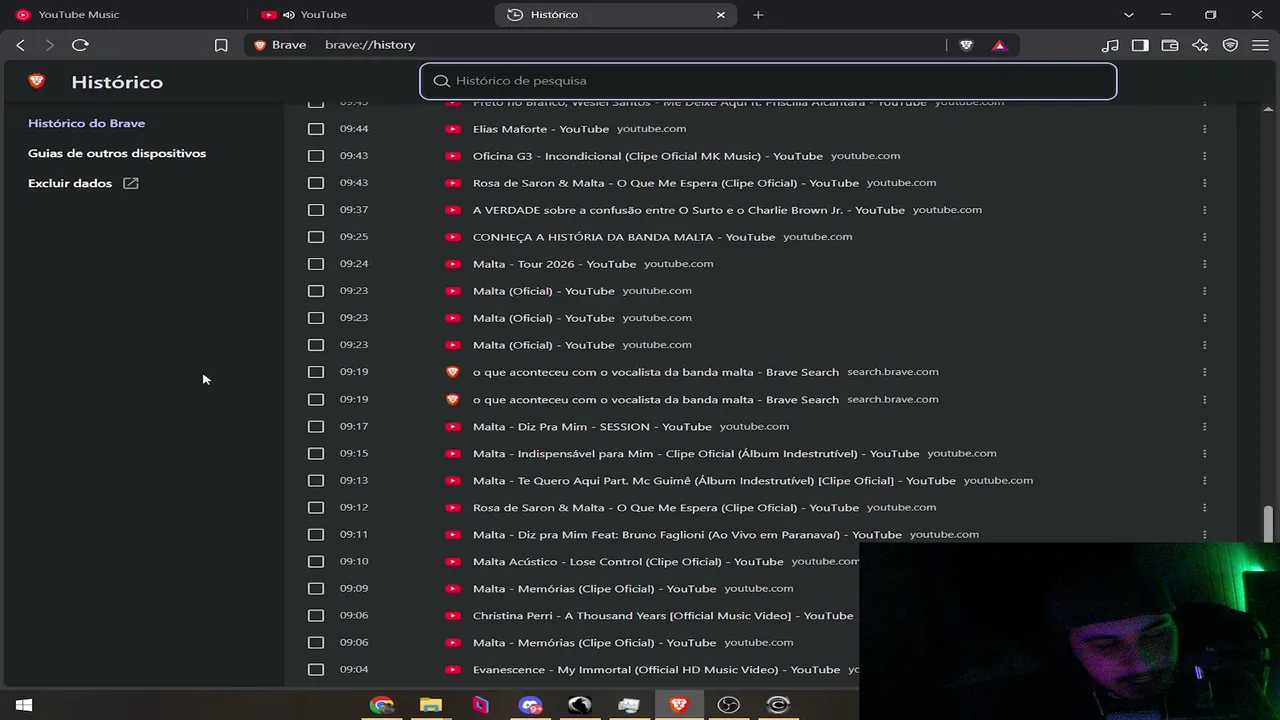The width and height of the screenshot is (1280, 720).
Task: Open Chrome from the taskbar
Action: (381, 705)
